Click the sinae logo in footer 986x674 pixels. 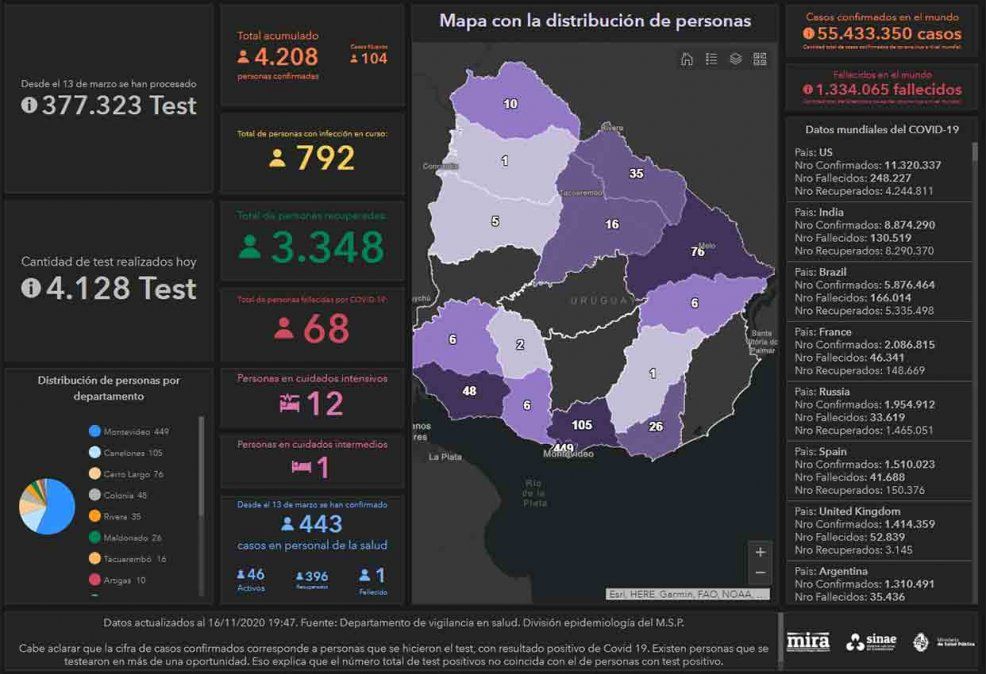871,642
